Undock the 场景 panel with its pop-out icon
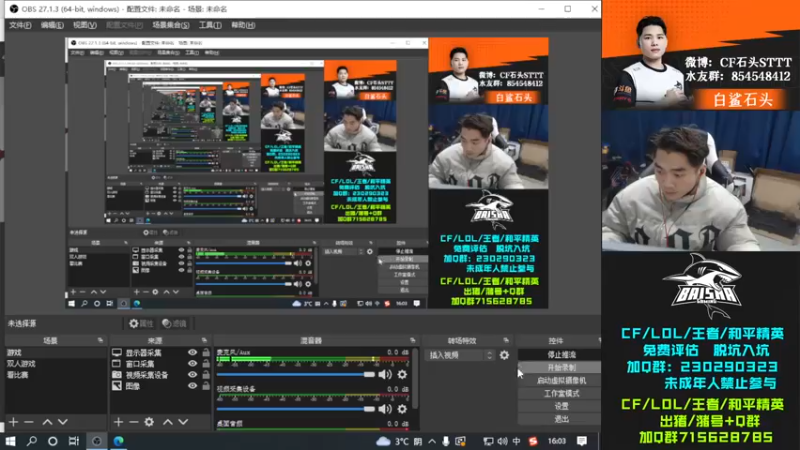Image resolution: width=800 pixels, height=450 pixels. 100,340
